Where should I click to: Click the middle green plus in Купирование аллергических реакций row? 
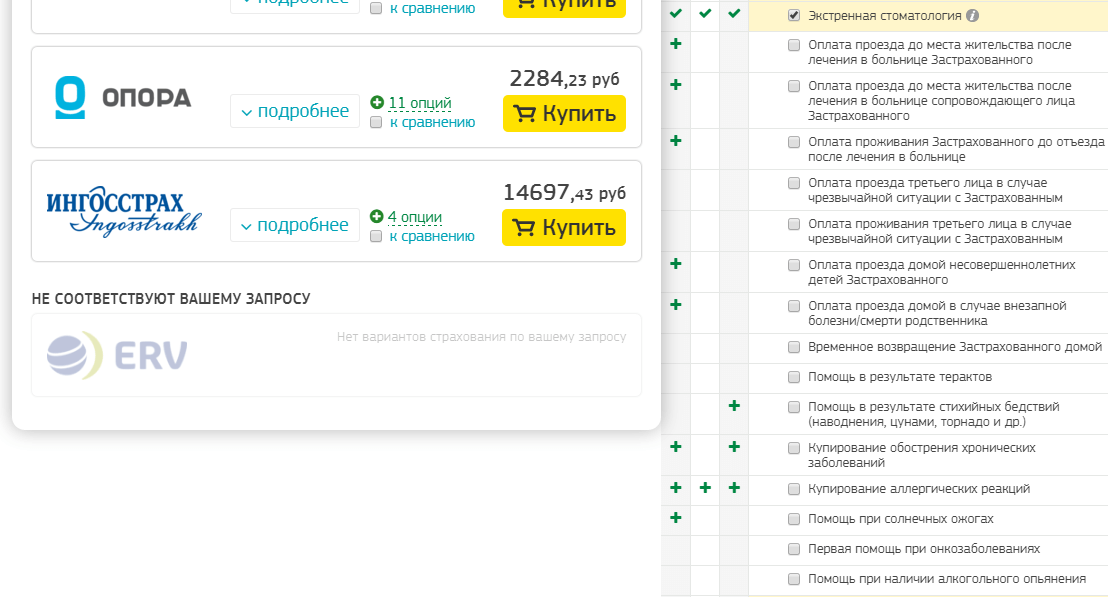[x=705, y=488]
